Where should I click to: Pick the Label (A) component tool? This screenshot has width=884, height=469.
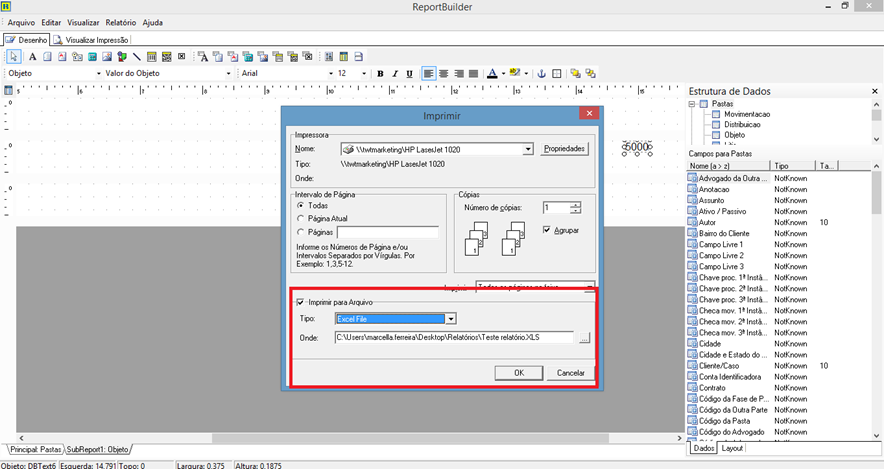(x=32, y=56)
